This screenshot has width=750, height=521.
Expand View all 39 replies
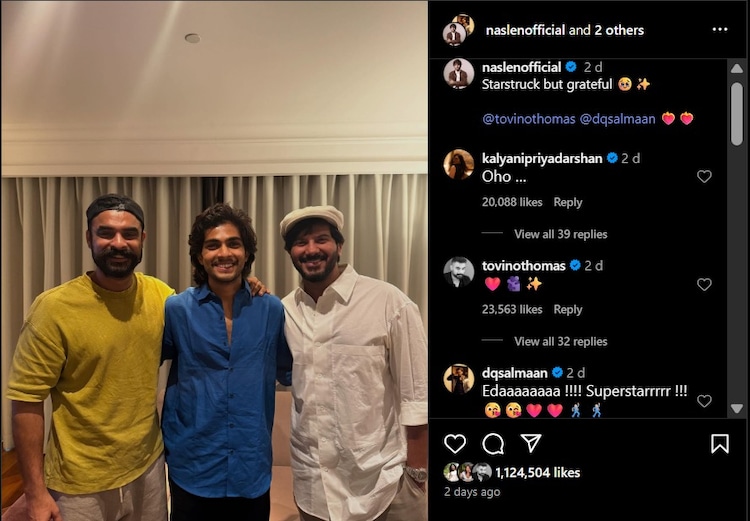tap(561, 234)
